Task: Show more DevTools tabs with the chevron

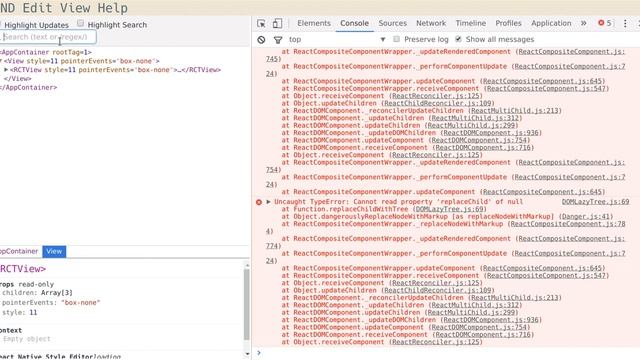Action: click(584, 23)
